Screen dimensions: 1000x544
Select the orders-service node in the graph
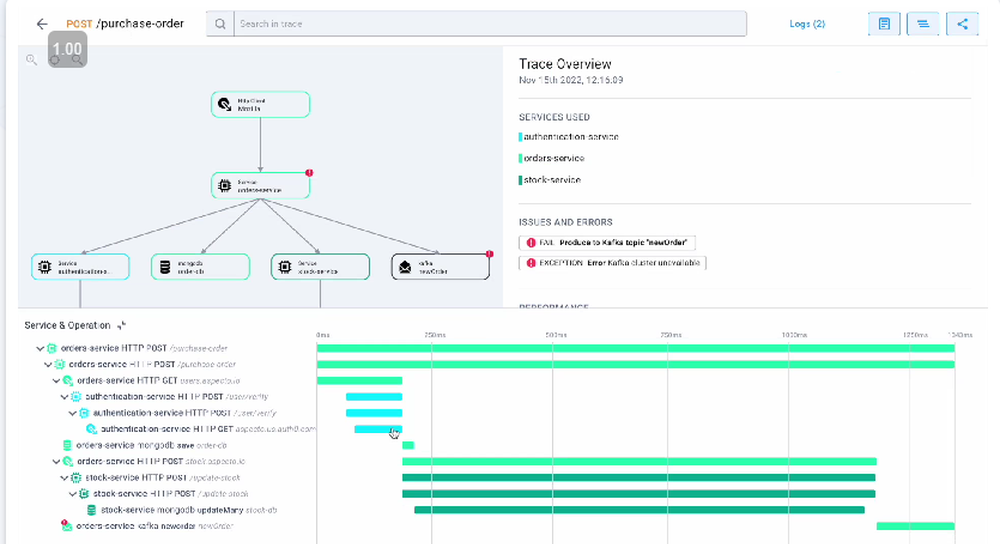260,186
